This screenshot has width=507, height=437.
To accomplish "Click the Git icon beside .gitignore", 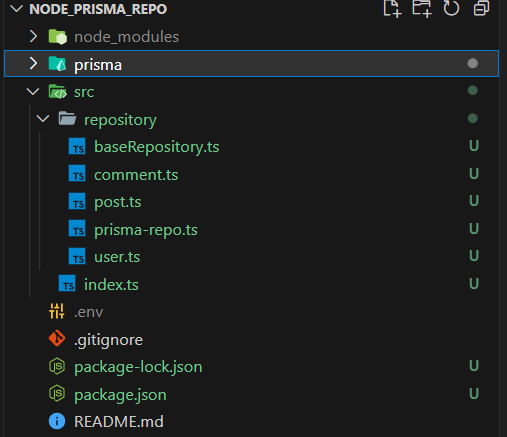I will (x=57, y=339).
